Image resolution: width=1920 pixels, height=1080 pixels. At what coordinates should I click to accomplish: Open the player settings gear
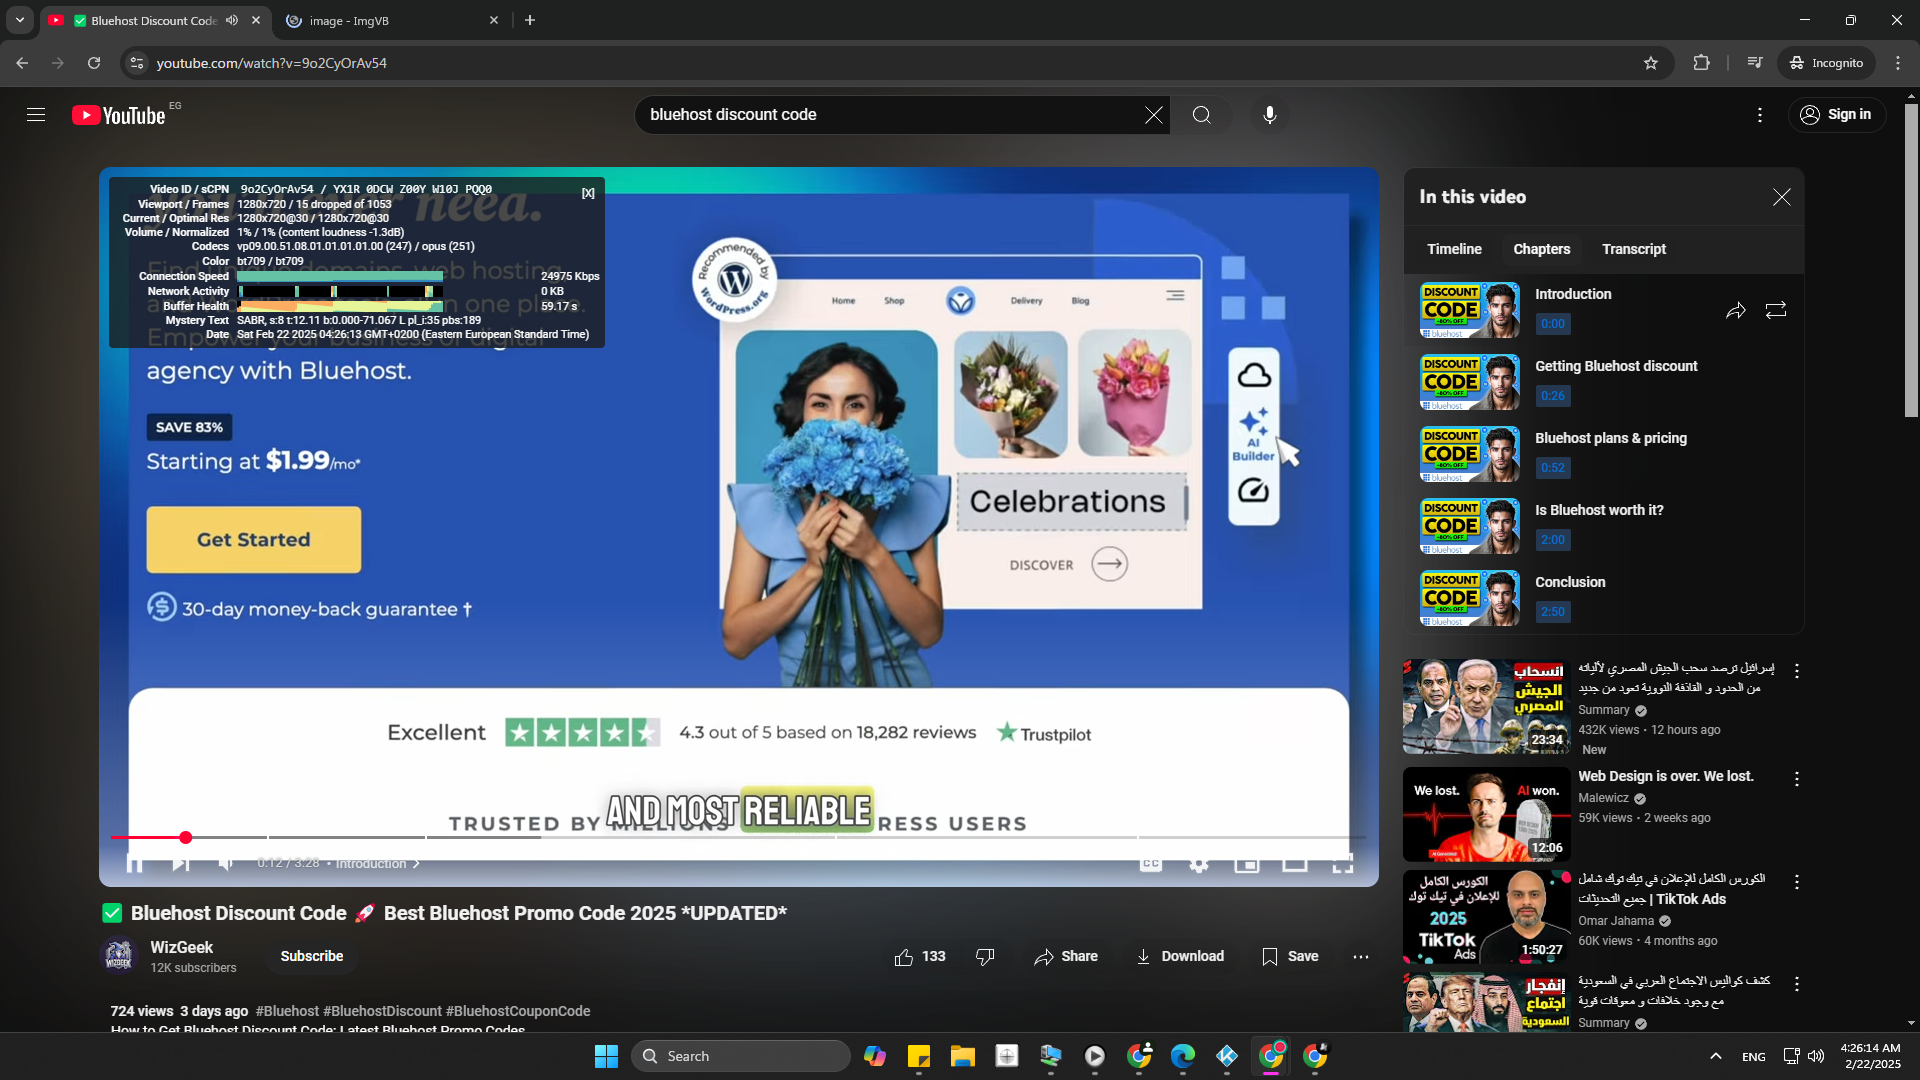coord(1199,863)
